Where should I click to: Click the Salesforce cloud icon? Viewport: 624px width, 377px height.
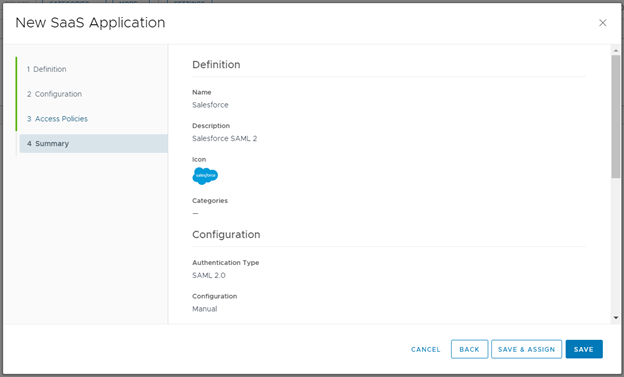(x=205, y=176)
